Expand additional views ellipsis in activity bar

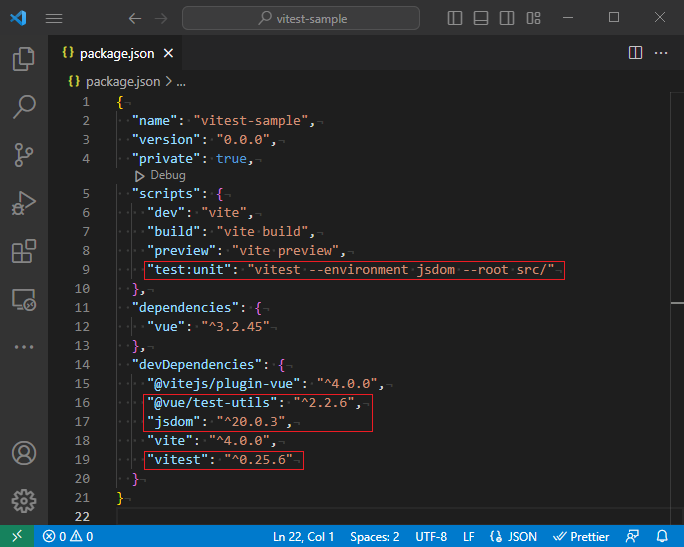[24, 347]
